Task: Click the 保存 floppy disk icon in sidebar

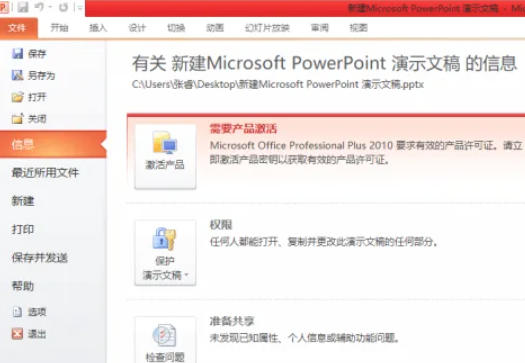Action: point(17,54)
